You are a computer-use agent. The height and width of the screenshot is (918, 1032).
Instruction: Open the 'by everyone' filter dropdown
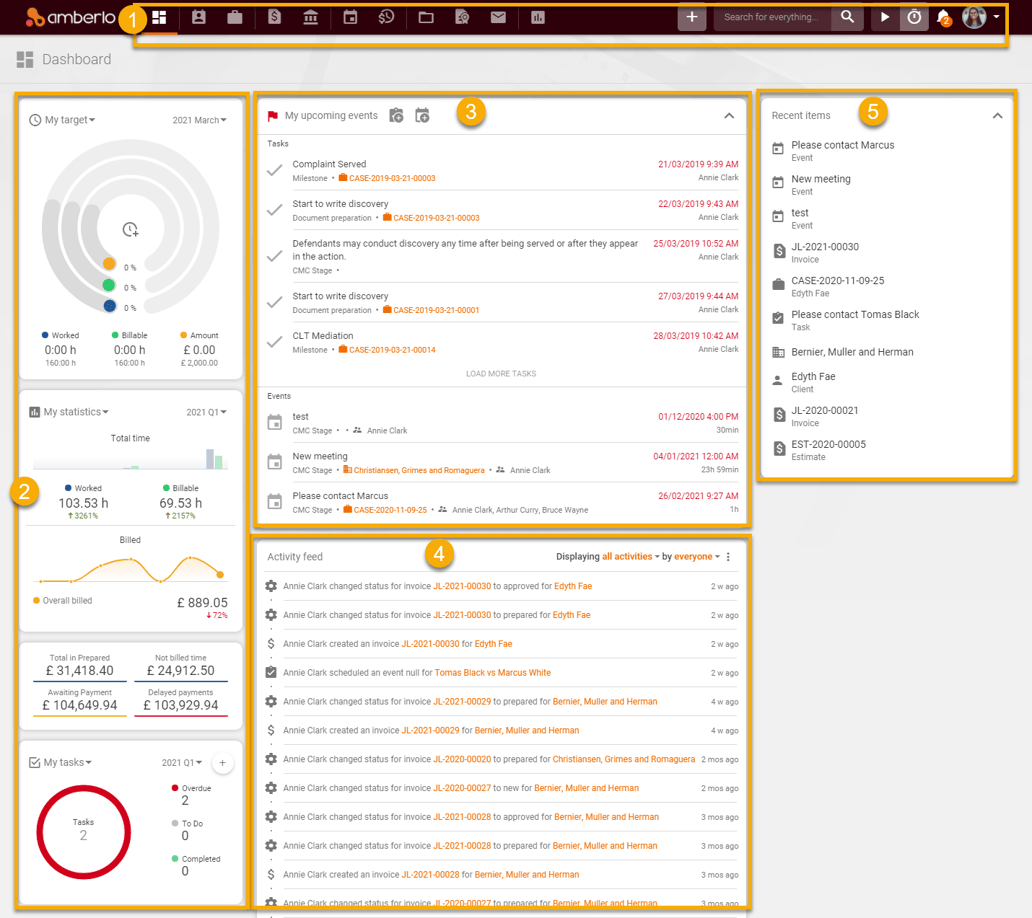[696, 556]
